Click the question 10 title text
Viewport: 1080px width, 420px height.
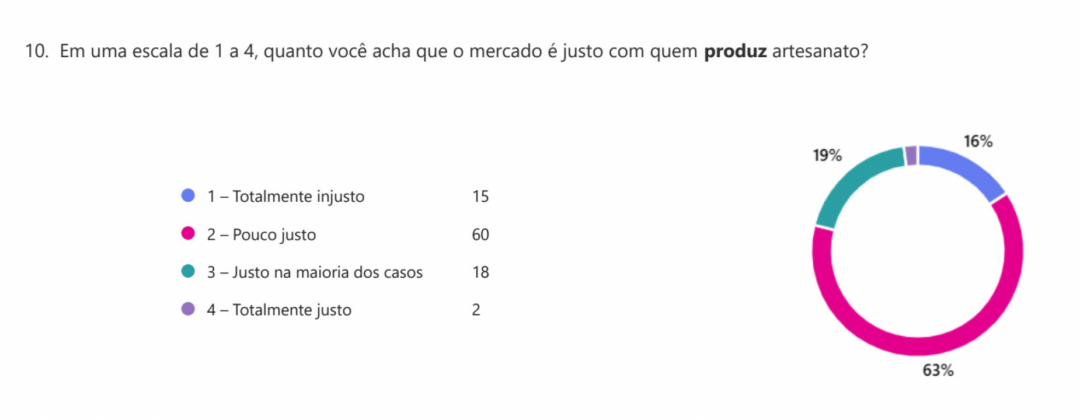[x=446, y=52]
